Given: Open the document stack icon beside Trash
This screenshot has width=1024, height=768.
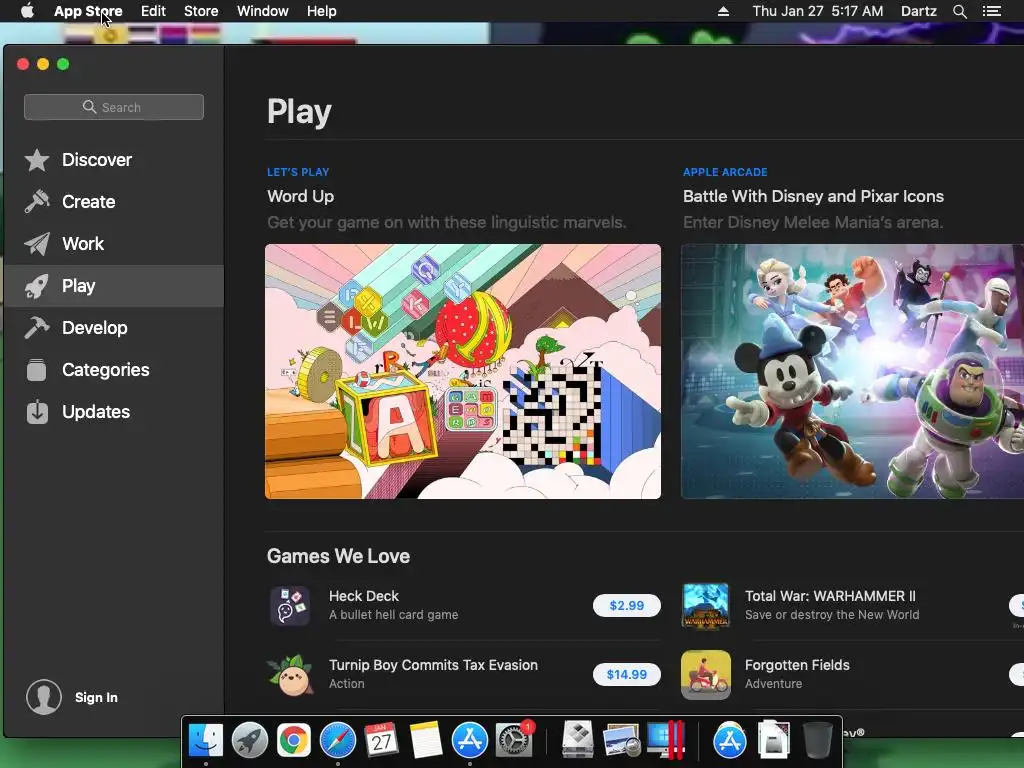Looking at the screenshot, I should click(x=773, y=741).
